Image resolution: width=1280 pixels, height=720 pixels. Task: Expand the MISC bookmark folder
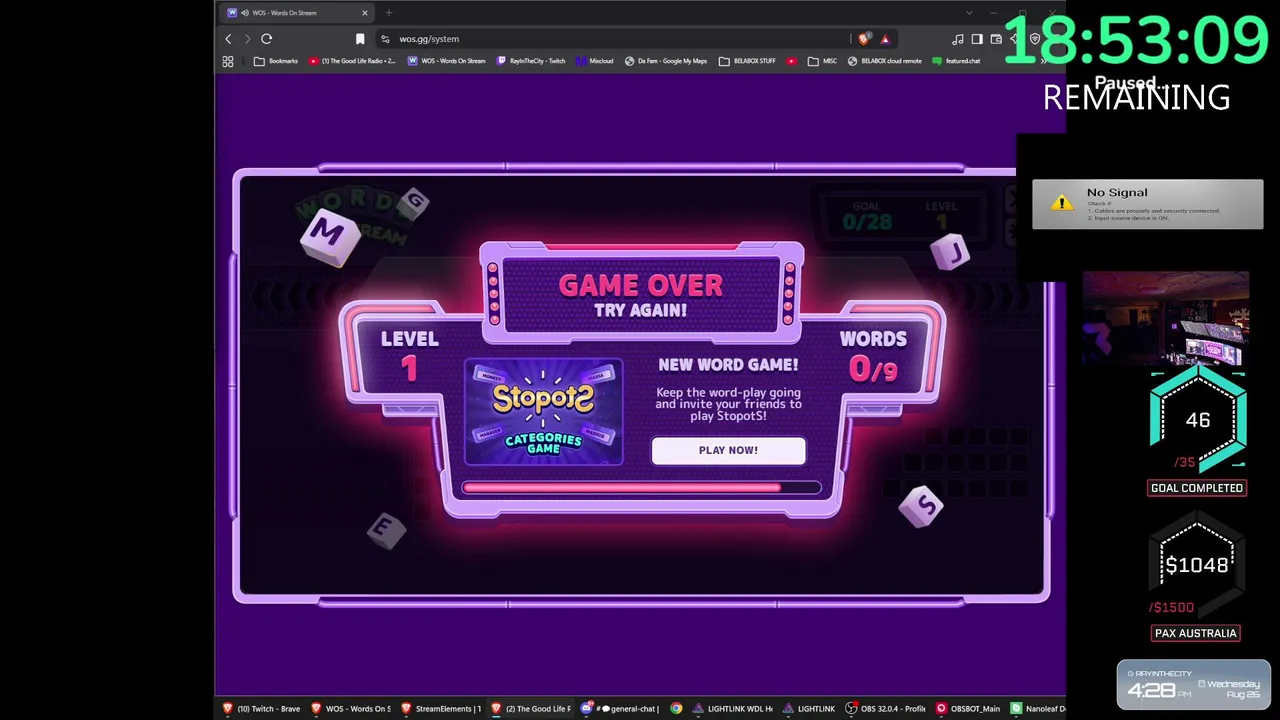click(x=822, y=61)
